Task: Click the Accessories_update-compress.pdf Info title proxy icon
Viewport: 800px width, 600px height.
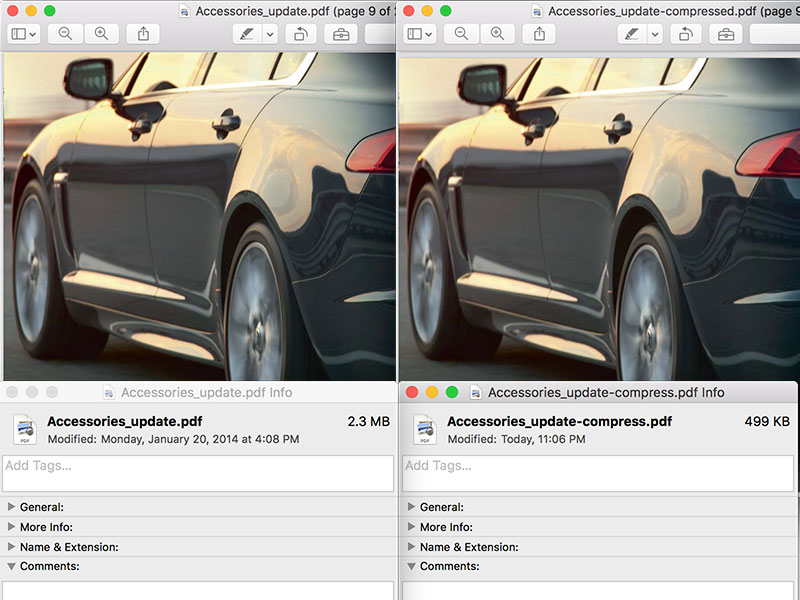Action: pyautogui.click(x=476, y=392)
